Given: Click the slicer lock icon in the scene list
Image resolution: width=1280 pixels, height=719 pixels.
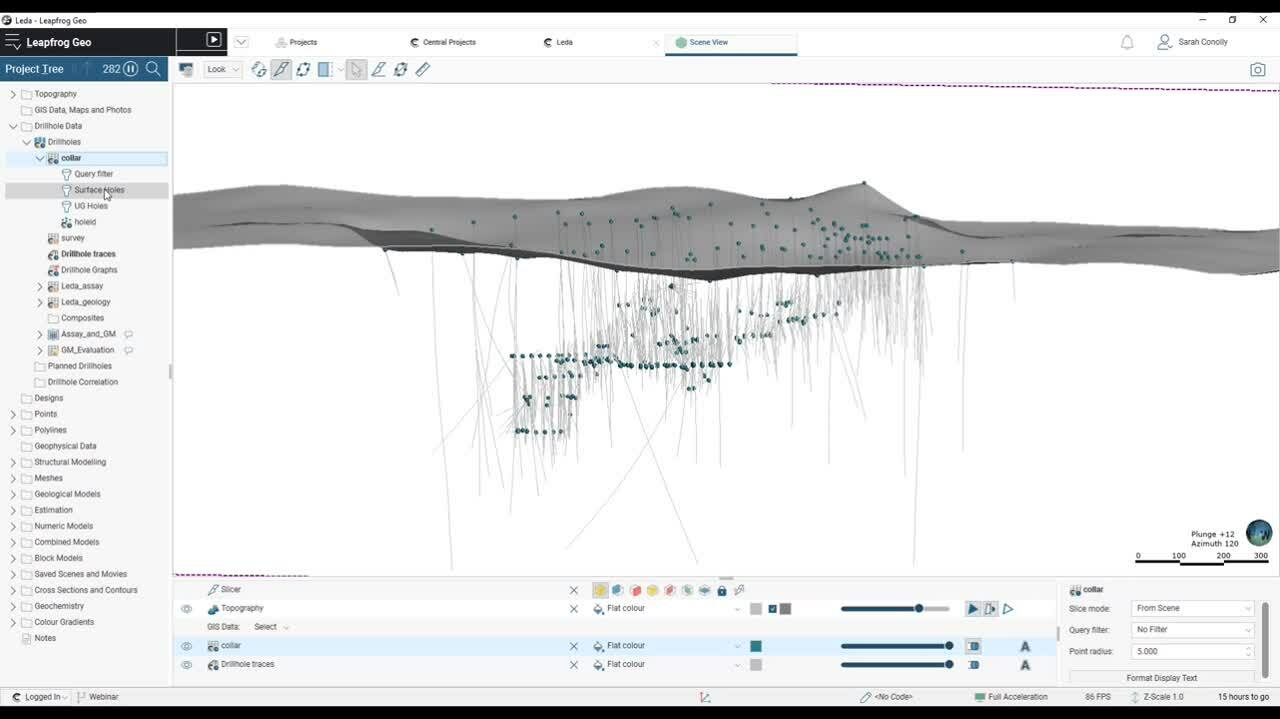Looking at the screenshot, I should point(722,590).
